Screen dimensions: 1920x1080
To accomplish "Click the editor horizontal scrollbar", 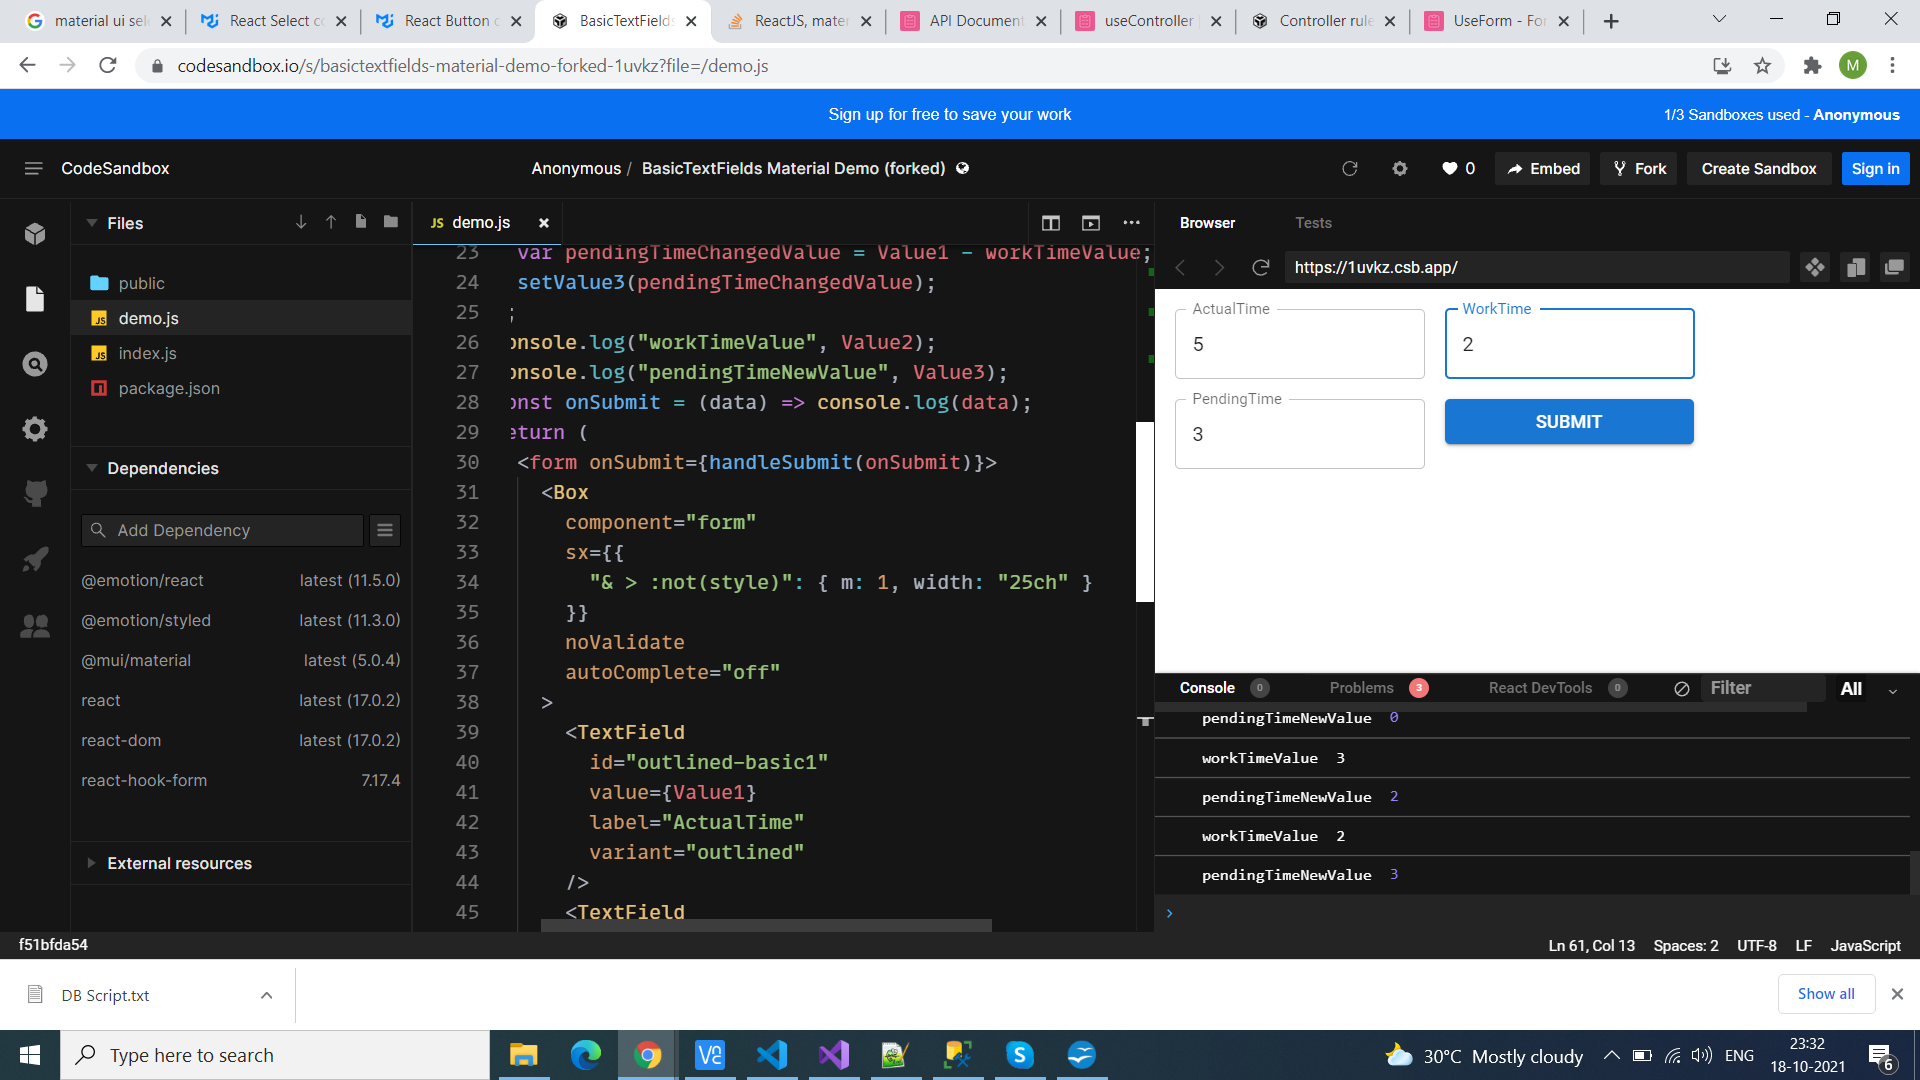I will [766, 926].
